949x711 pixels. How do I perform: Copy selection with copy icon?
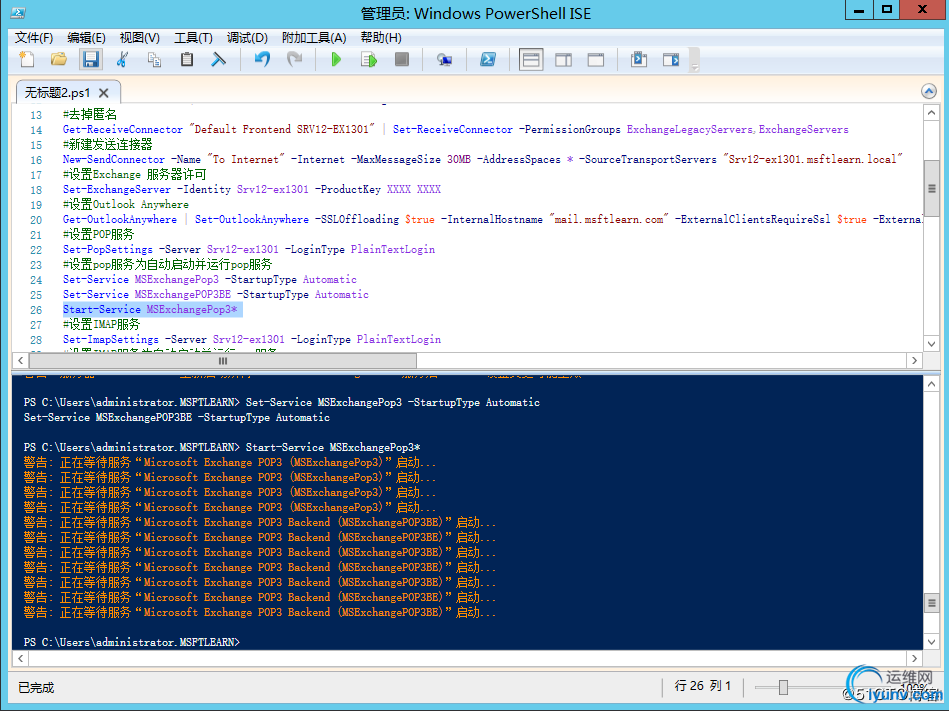coord(155,59)
